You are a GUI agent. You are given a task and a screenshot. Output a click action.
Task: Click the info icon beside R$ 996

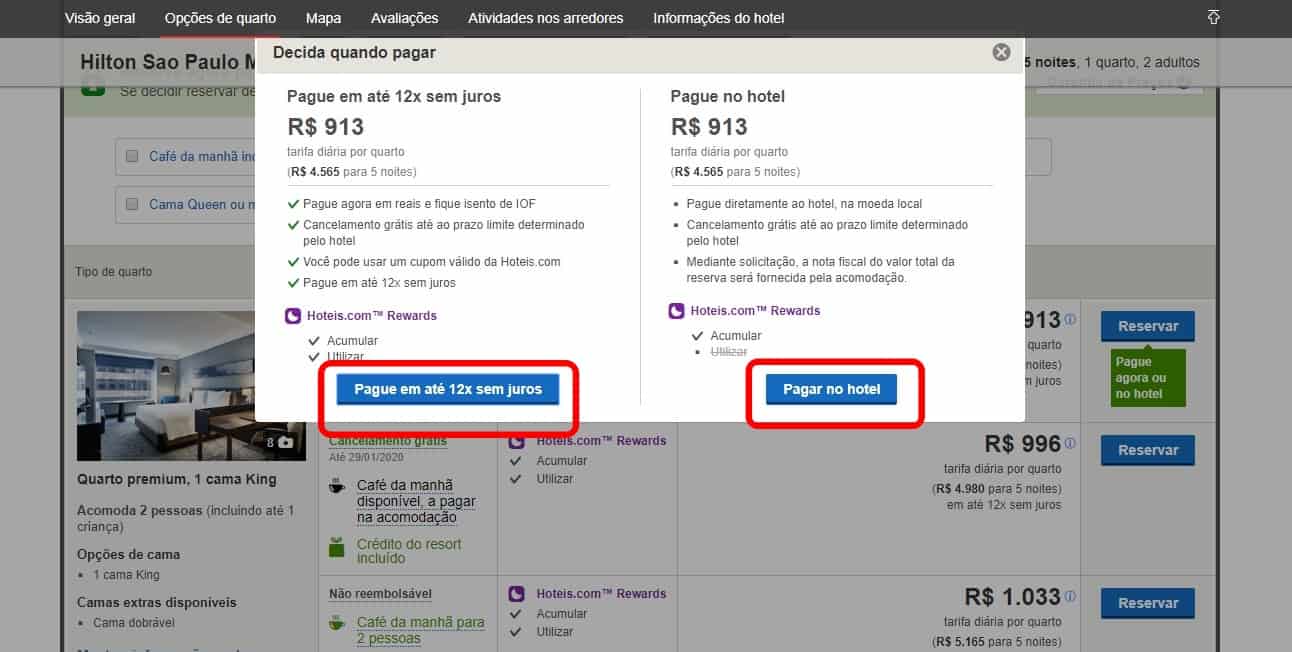pyautogui.click(x=1070, y=443)
